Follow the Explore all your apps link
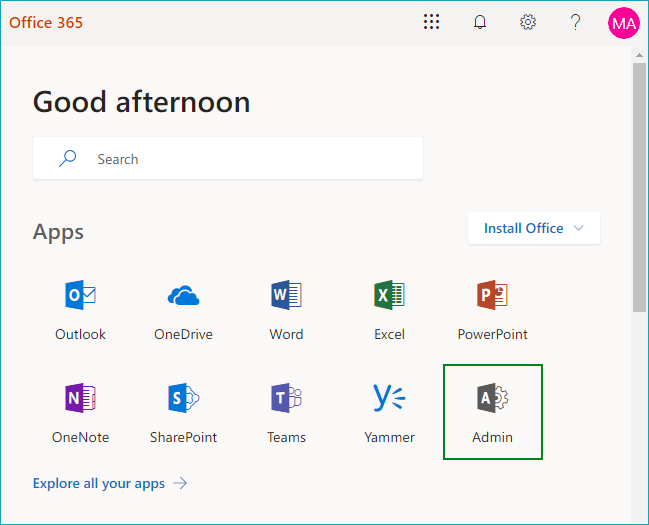649x525 pixels. point(110,483)
